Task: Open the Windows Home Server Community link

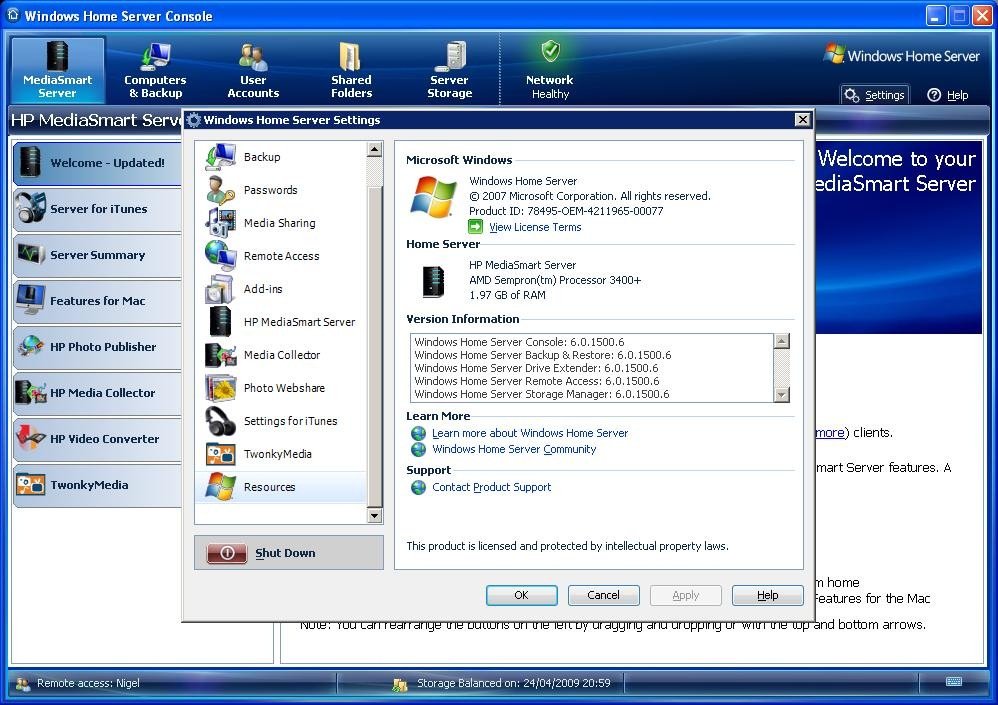Action: tap(514, 449)
